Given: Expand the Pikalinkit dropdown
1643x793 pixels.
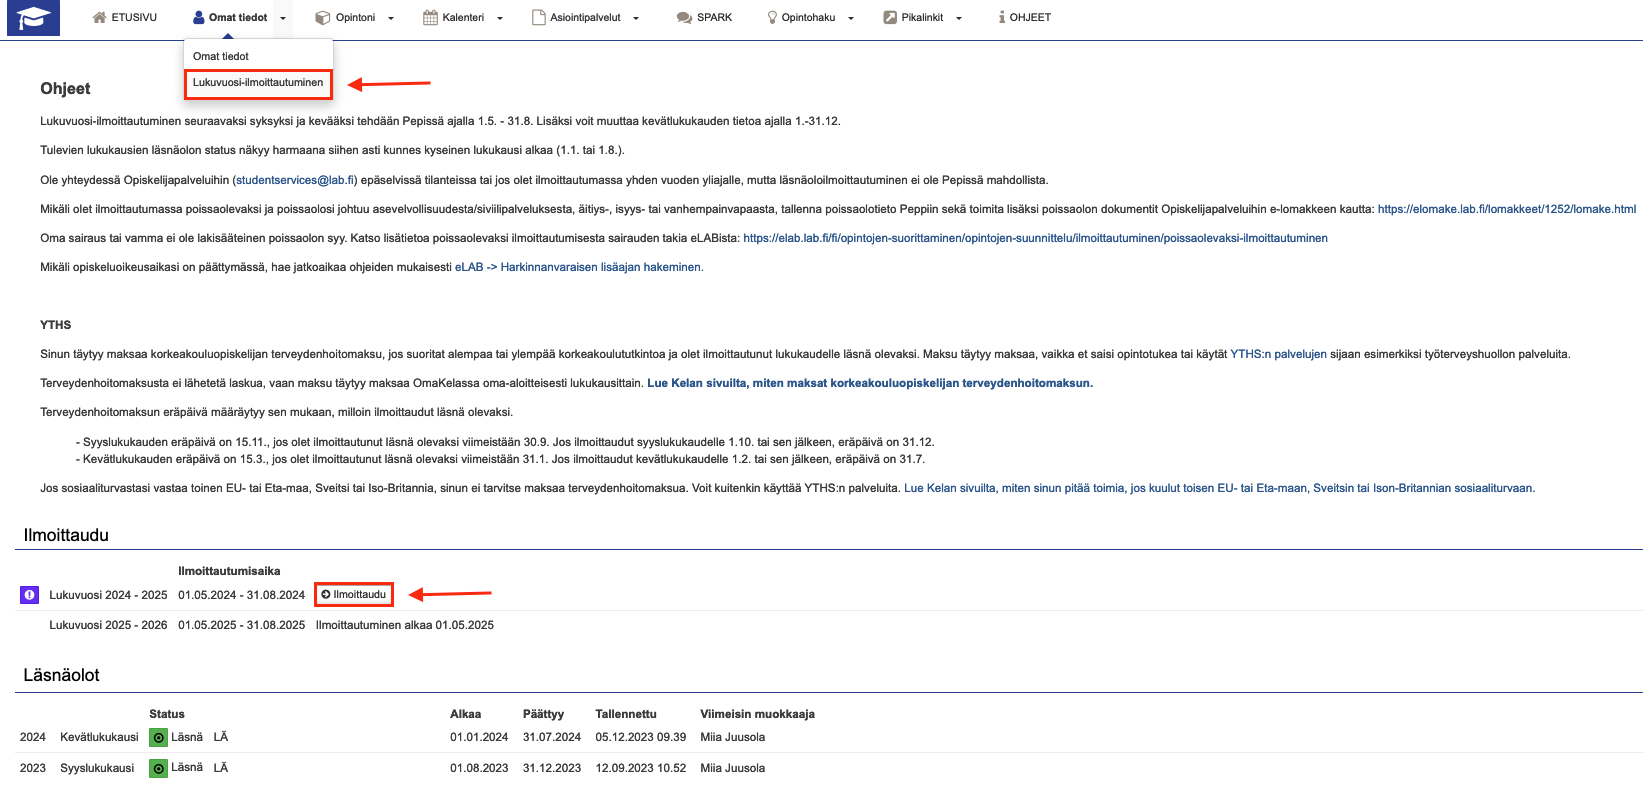Looking at the screenshot, I should coord(959,18).
